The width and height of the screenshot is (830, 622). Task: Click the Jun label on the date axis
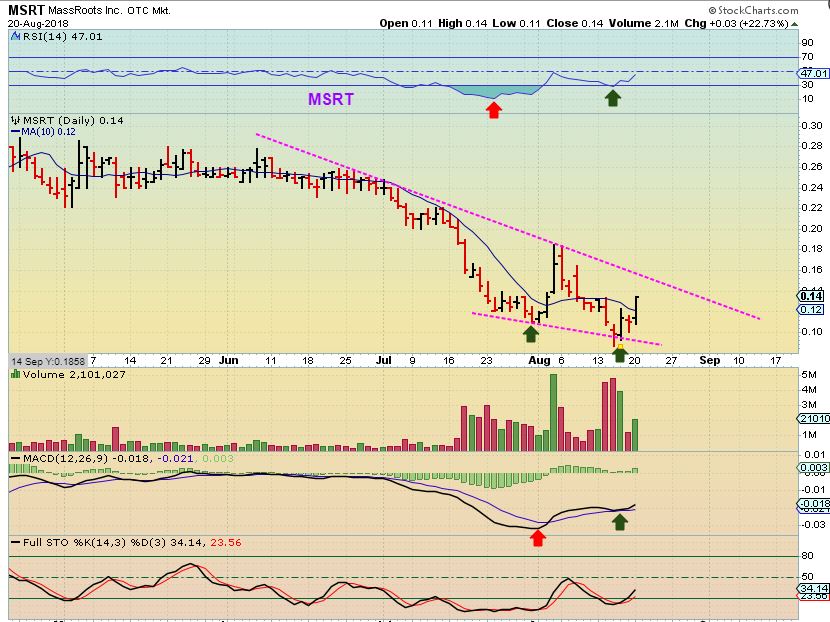pyautogui.click(x=228, y=360)
